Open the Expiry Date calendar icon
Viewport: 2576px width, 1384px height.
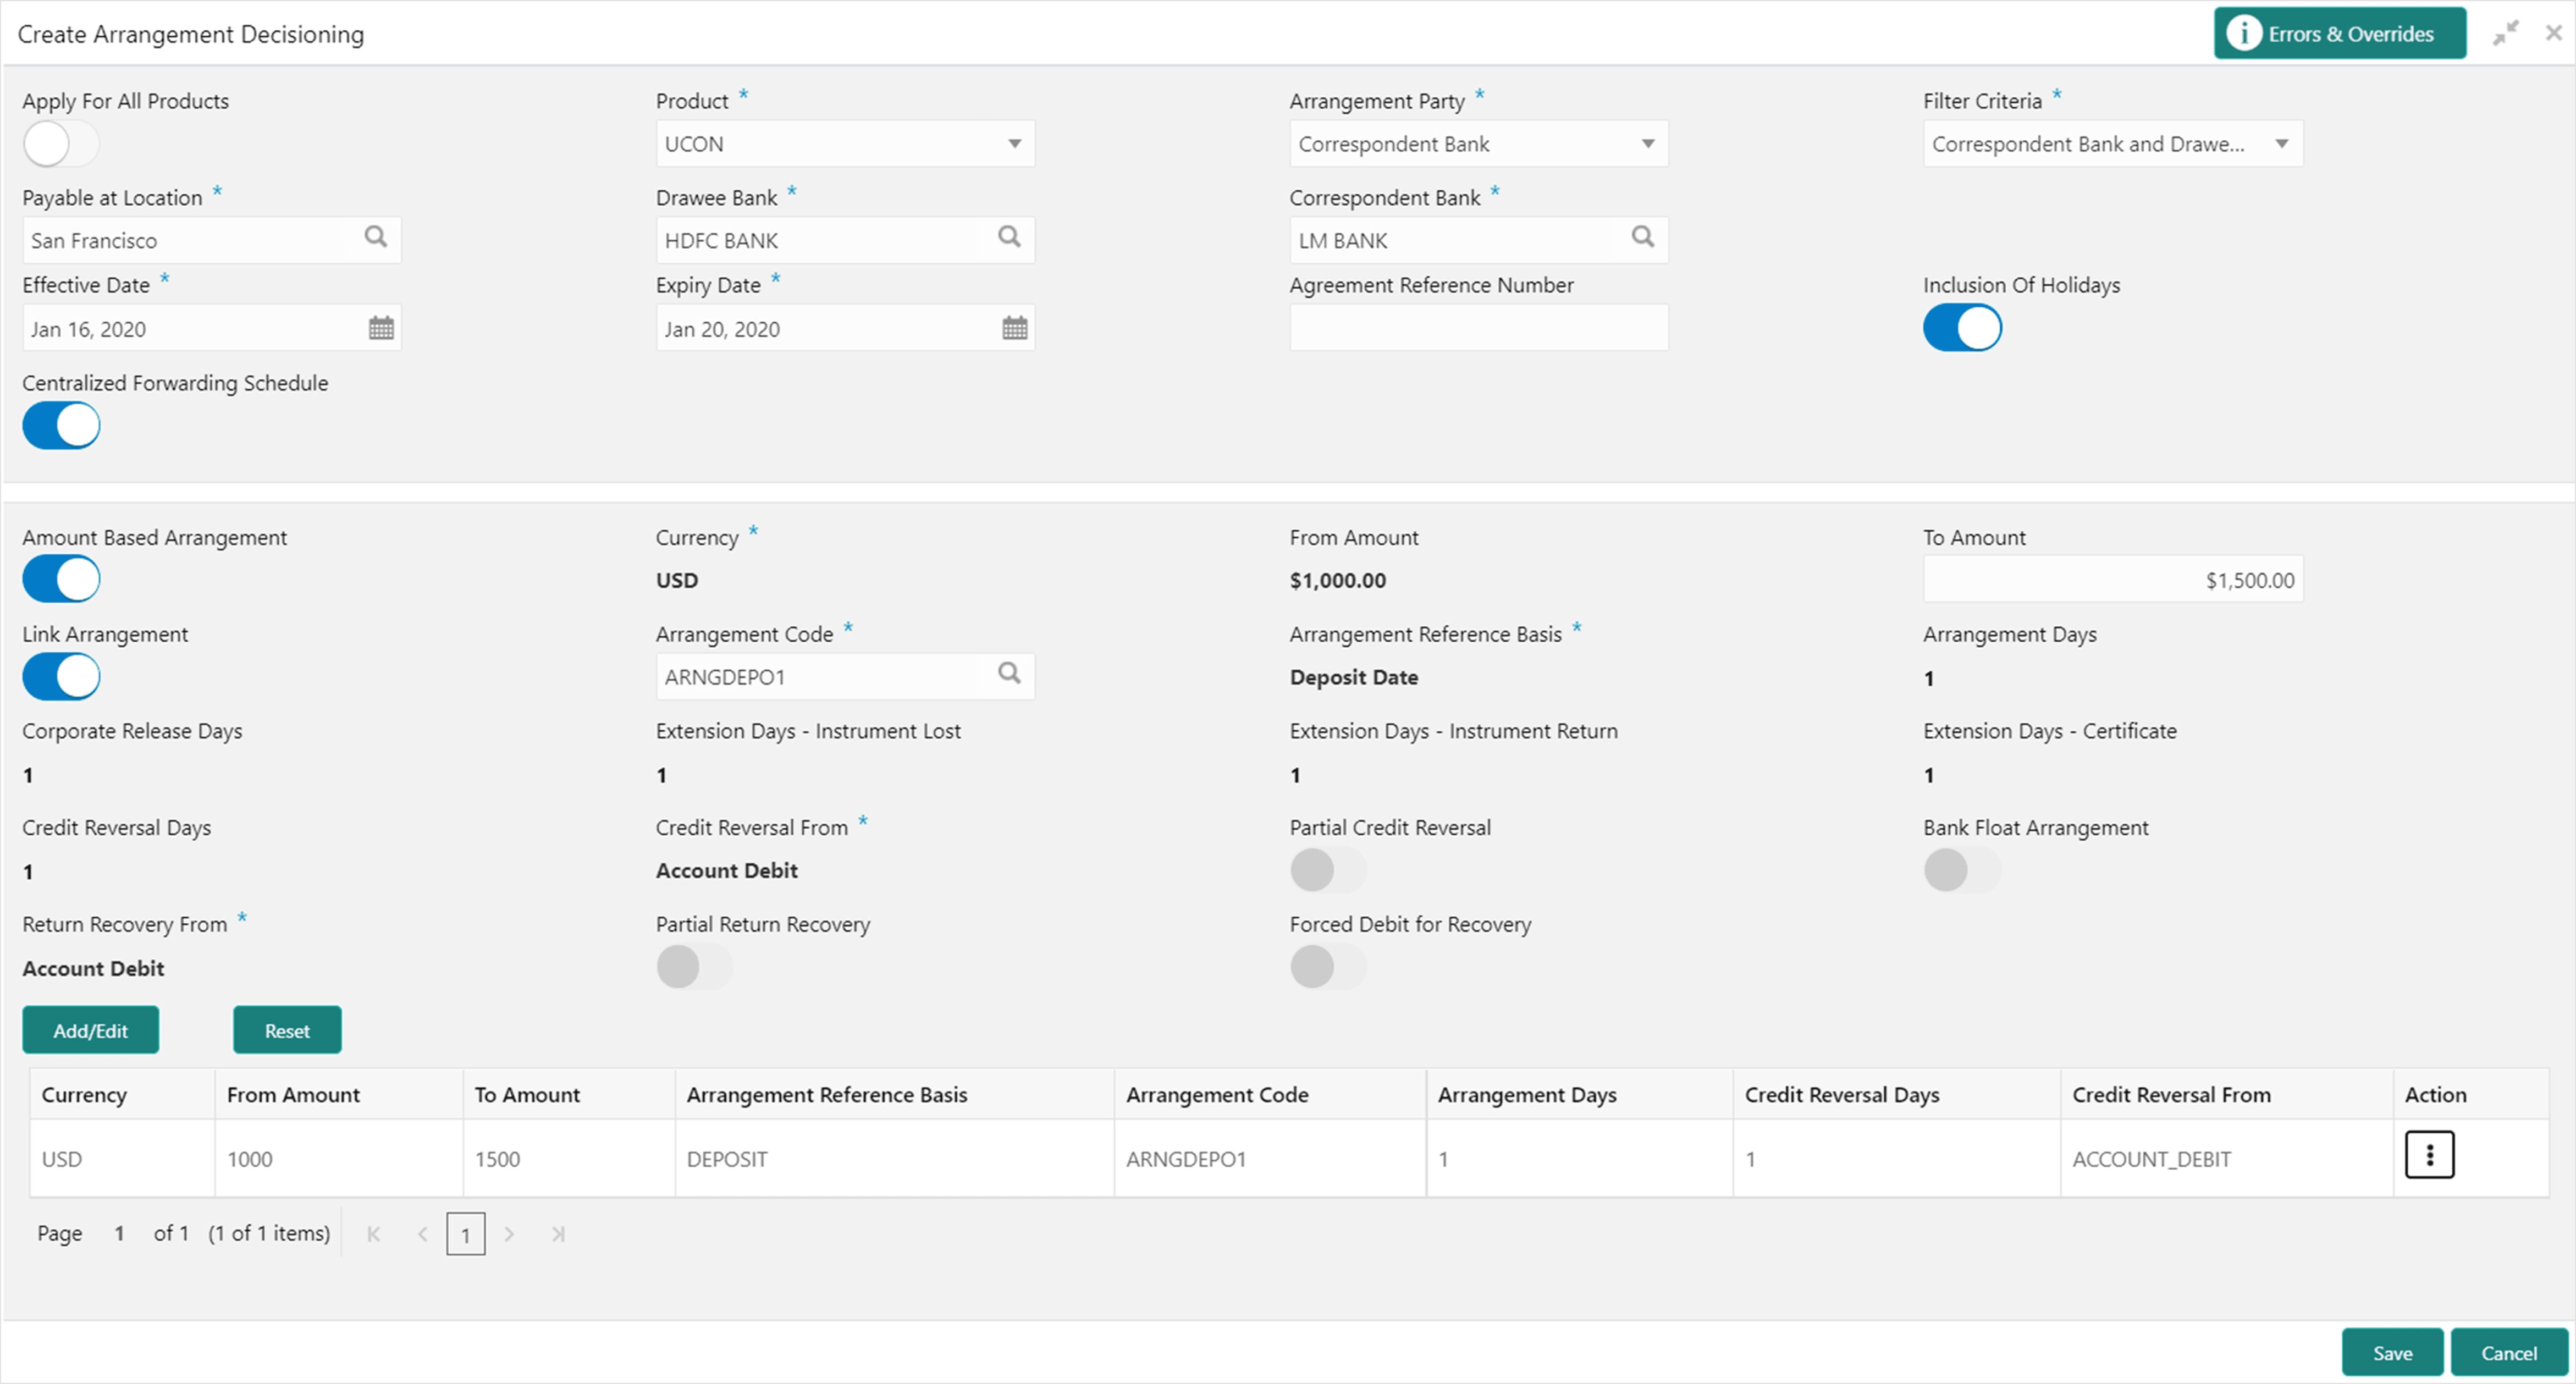point(1014,328)
